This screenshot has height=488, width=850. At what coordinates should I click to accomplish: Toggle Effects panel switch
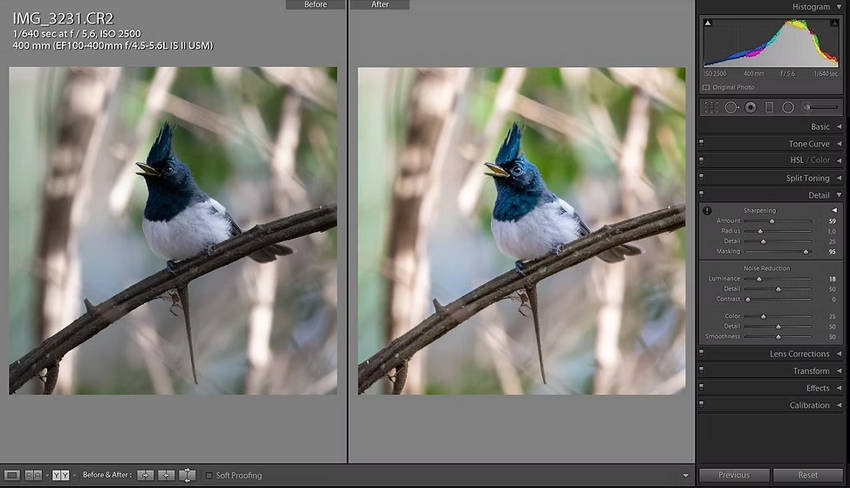(x=701, y=388)
